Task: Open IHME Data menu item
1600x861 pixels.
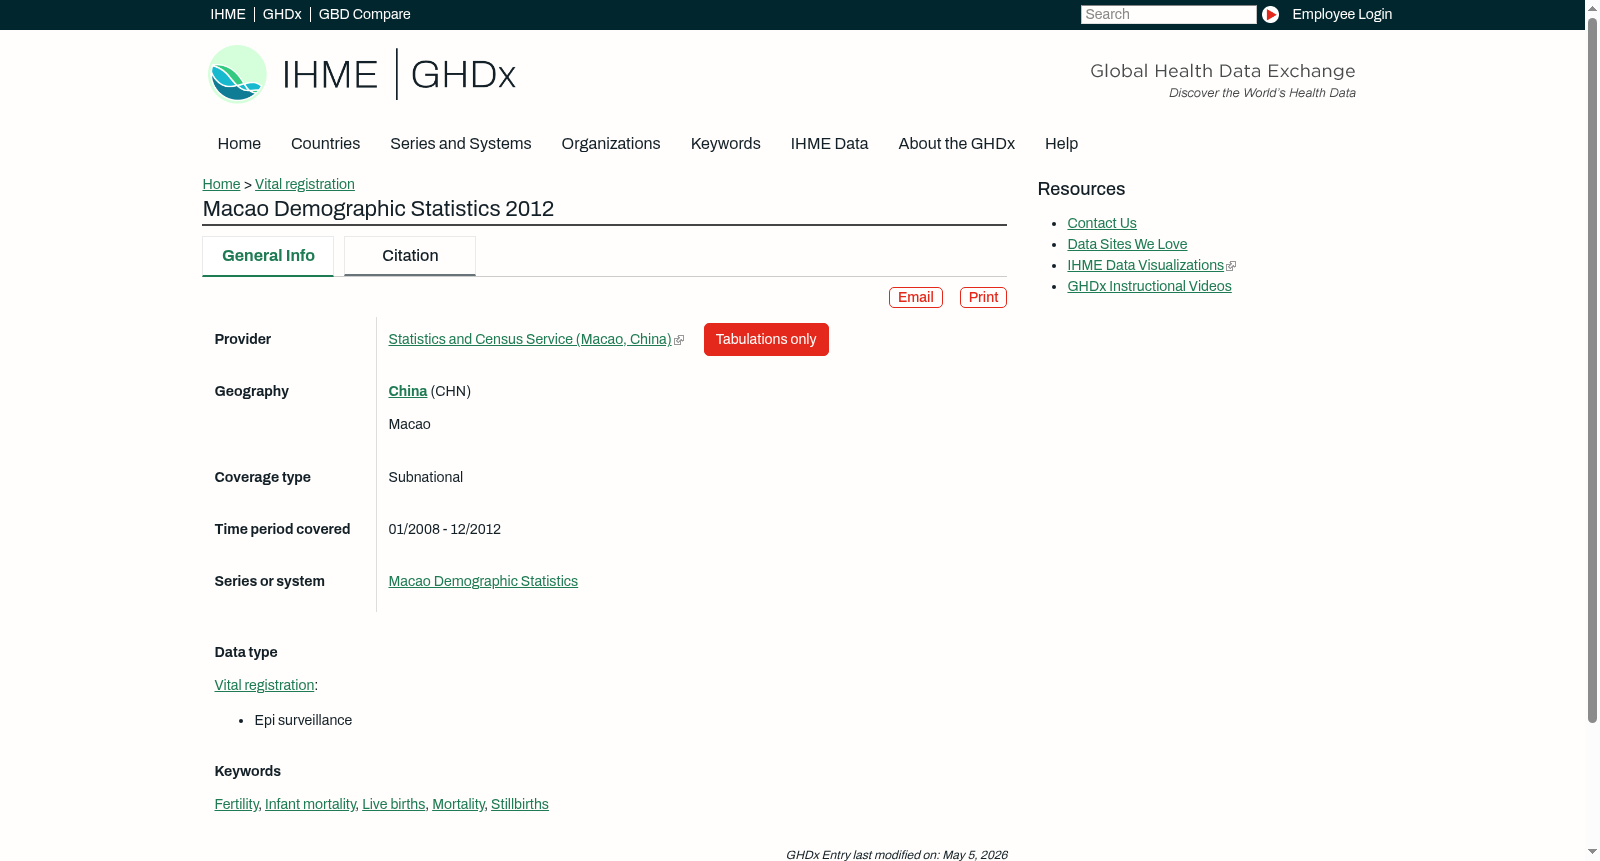Action: click(829, 144)
